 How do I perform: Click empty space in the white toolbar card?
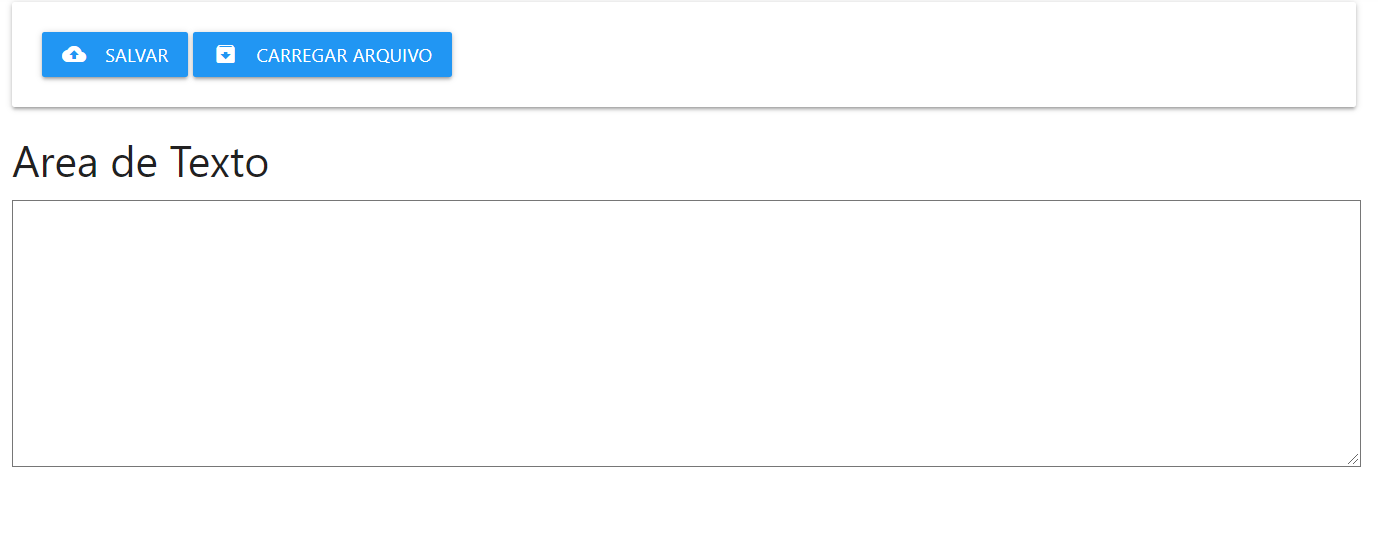[x=900, y=55]
